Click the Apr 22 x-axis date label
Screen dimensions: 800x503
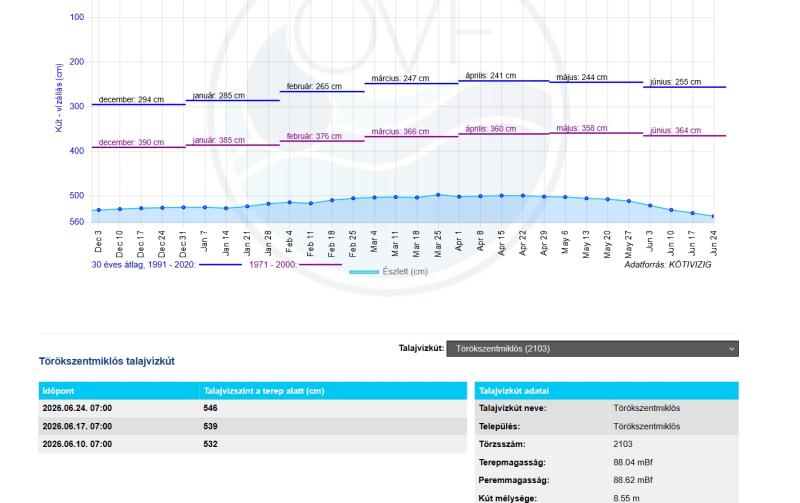pyautogui.click(x=522, y=243)
